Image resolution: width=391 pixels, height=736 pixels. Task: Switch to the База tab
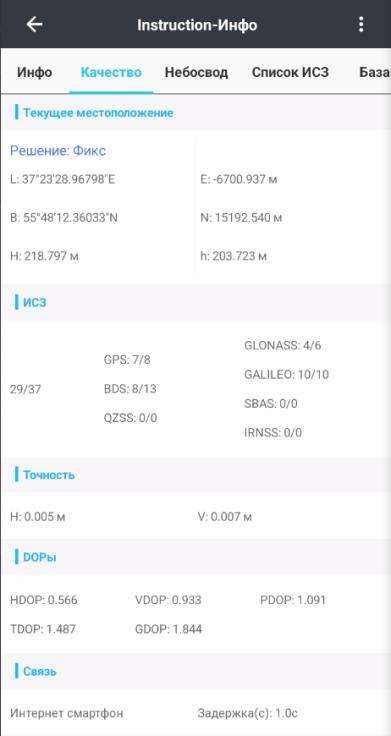point(375,72)
